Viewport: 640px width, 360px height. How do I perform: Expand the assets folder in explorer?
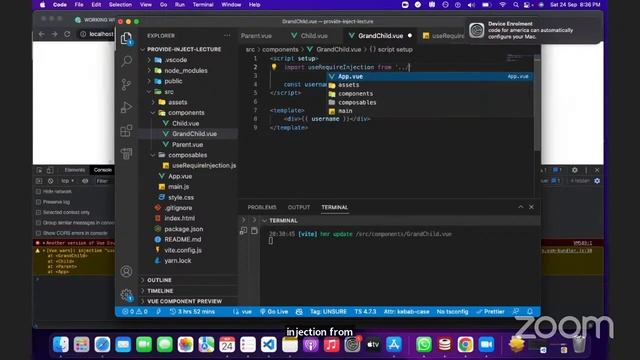153,102
